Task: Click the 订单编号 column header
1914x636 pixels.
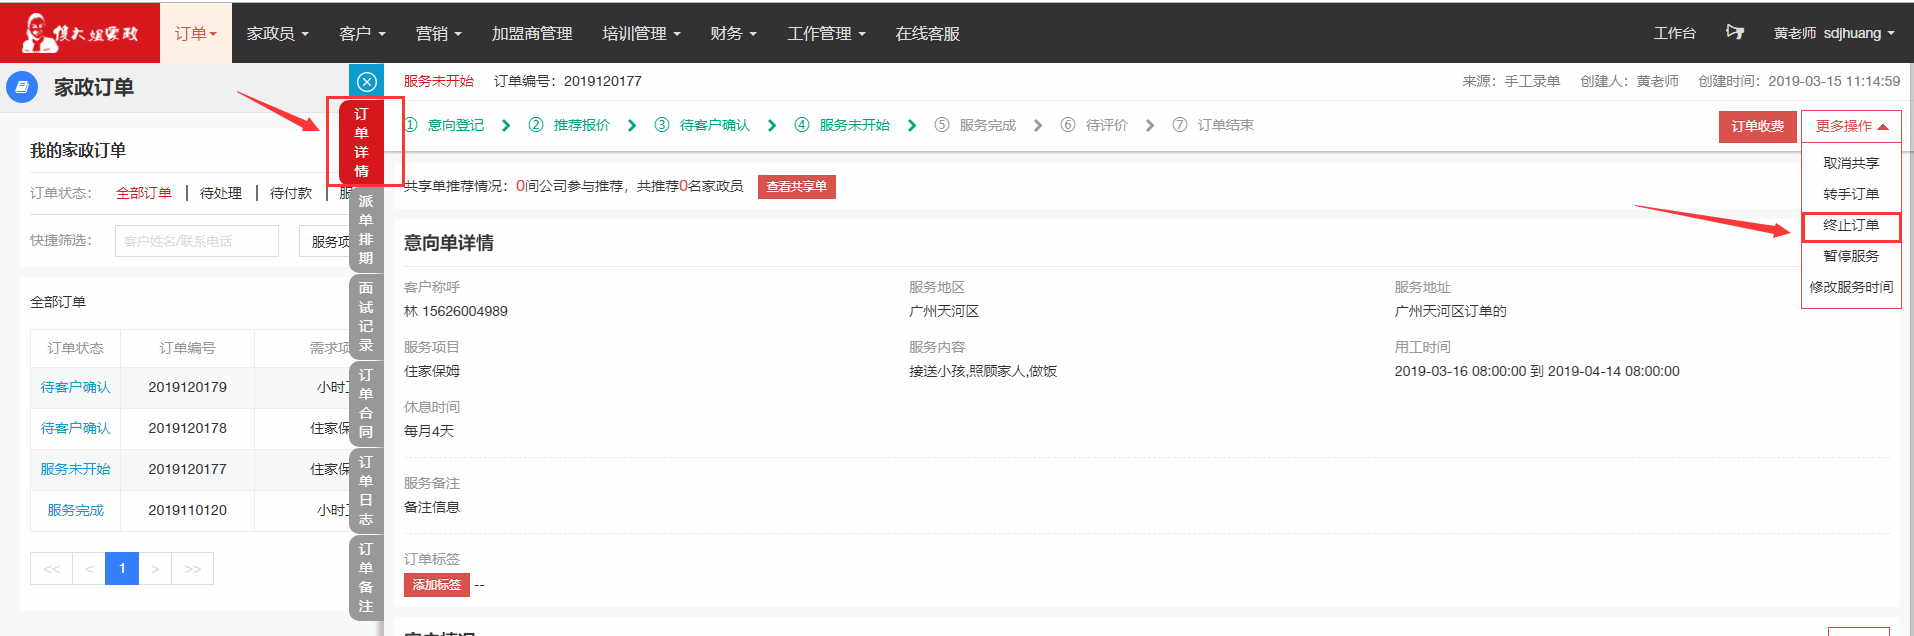Action: pos(187,348)
